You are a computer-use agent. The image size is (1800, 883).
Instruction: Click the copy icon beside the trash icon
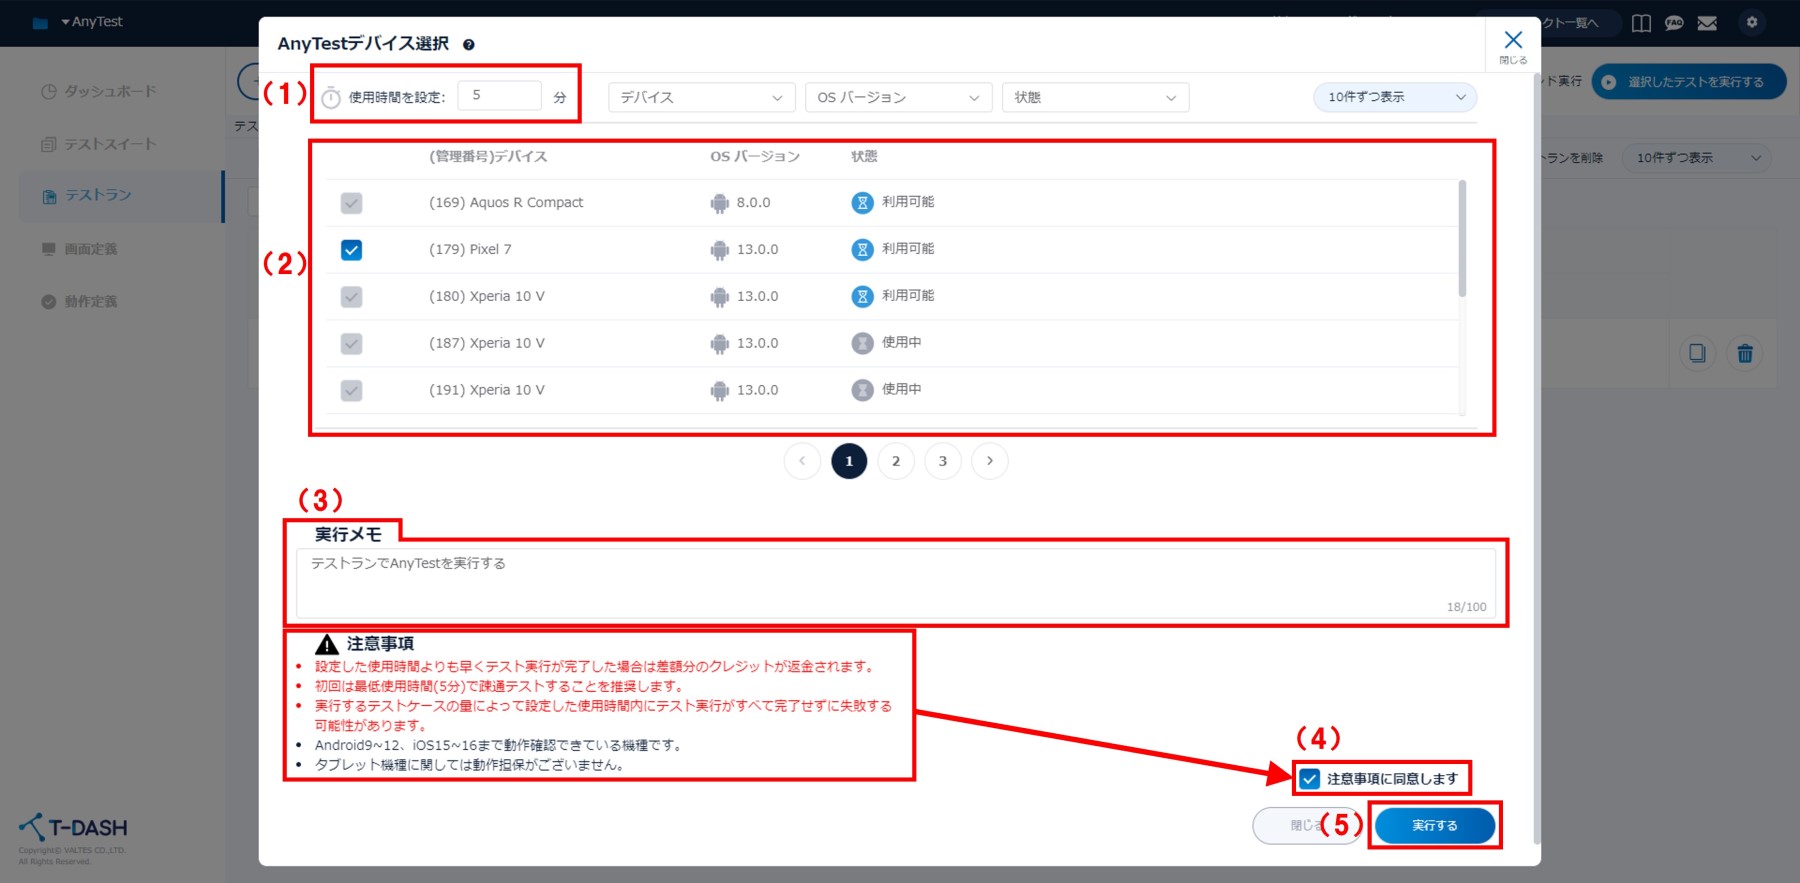tap(1697, 353)
